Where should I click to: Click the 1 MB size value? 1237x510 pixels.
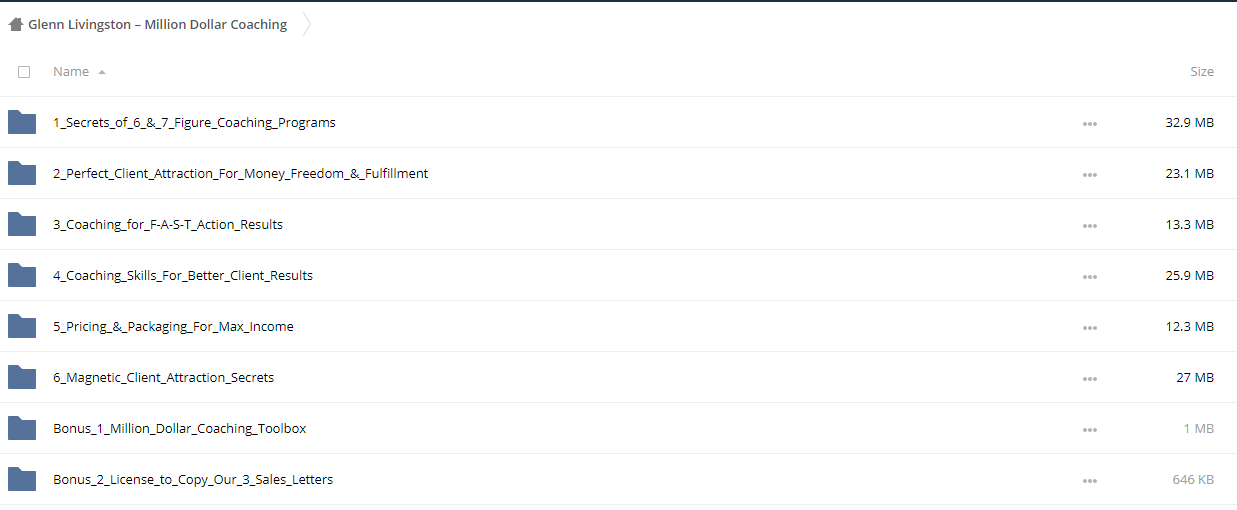click(1199, 429)
